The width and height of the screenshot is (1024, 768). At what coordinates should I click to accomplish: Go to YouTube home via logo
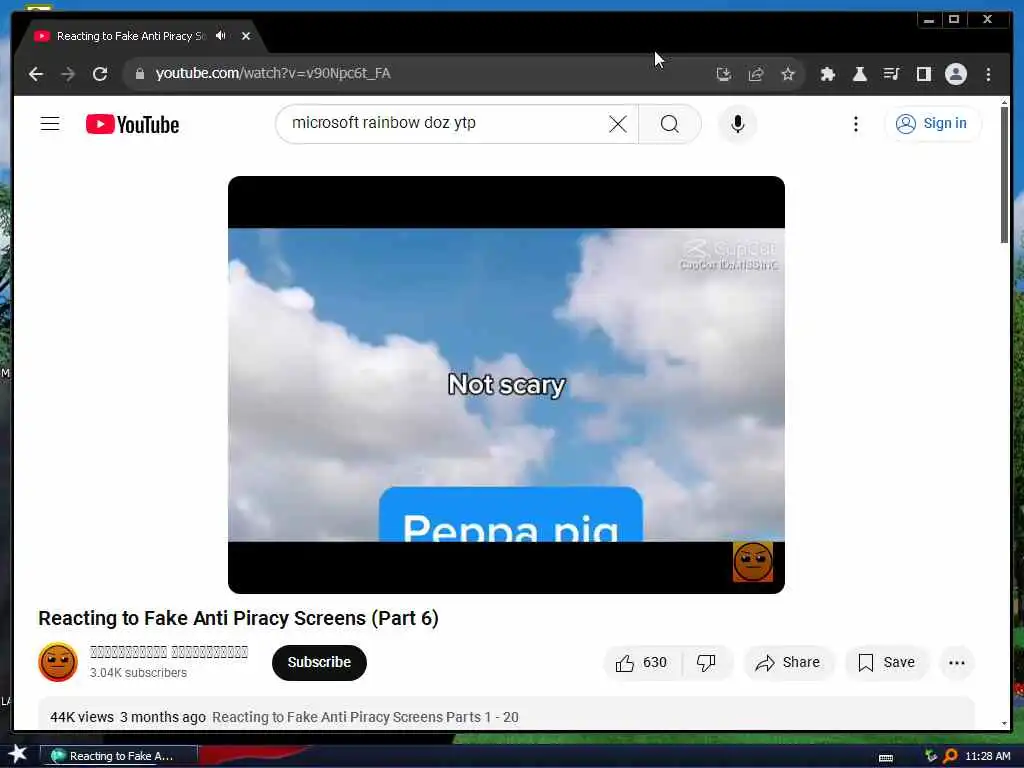coord(132,124)
